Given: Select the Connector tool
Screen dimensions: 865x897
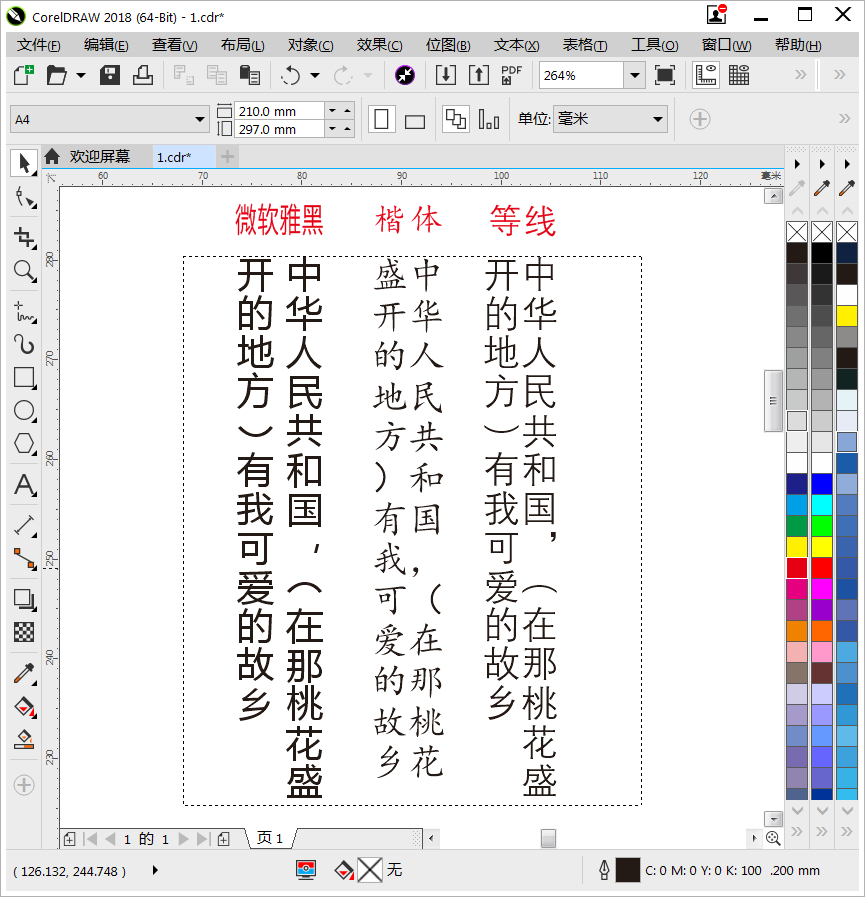Looking at the screenshot, I should 24,559.
